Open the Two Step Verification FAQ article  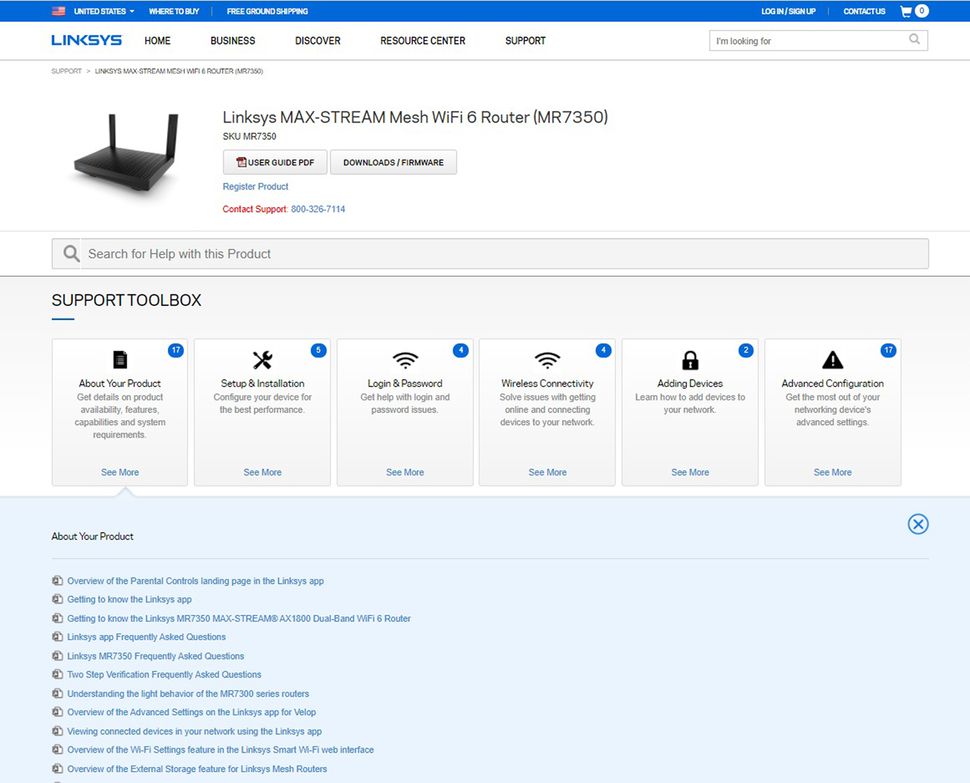[x=163, y=674]
